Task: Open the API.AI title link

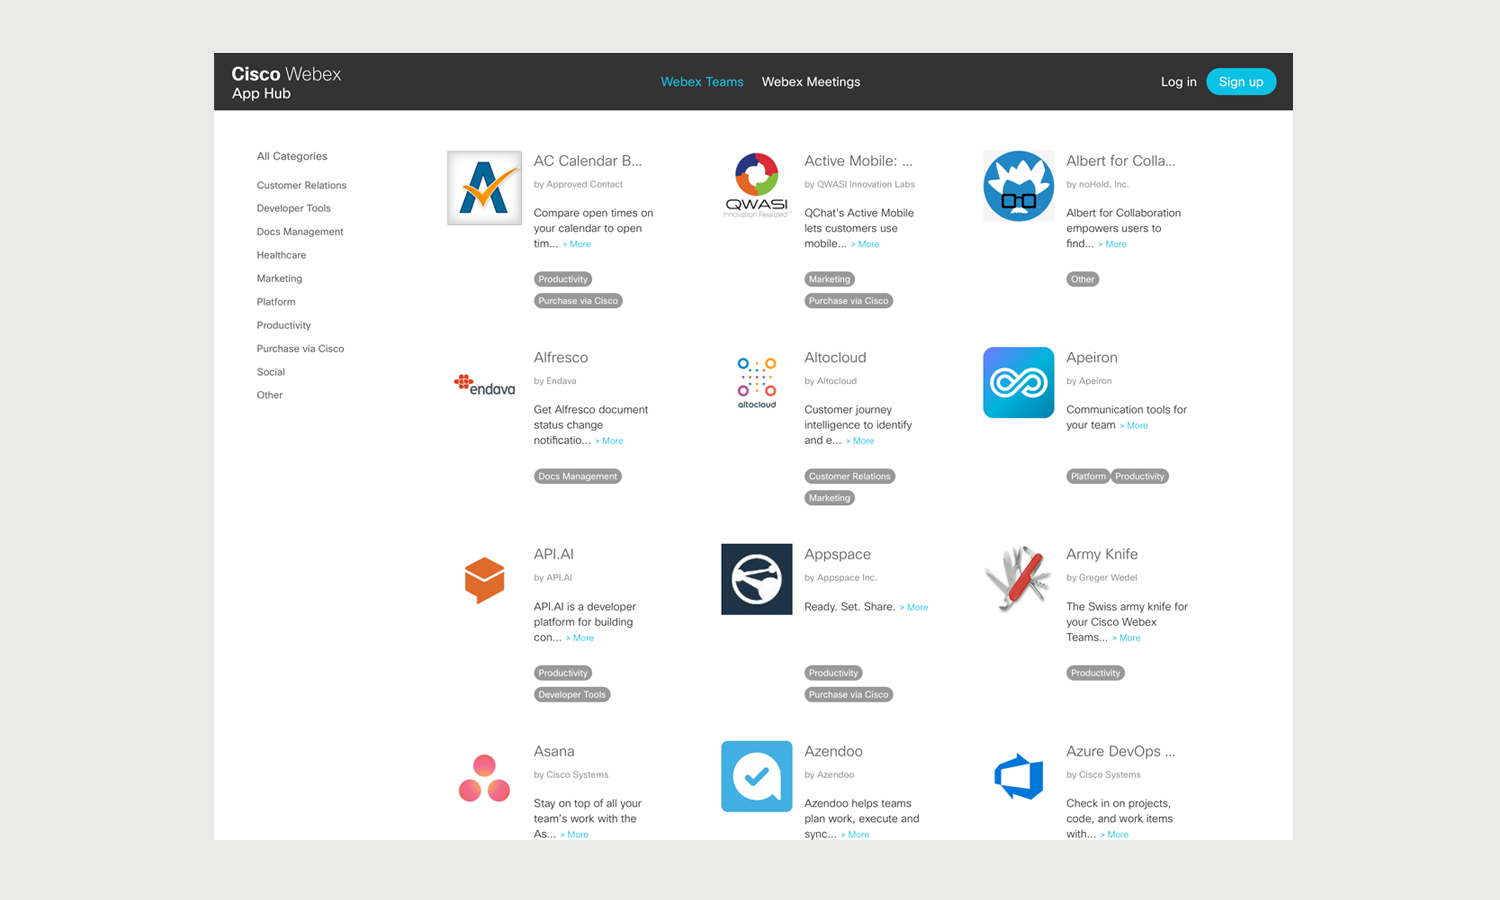Action: pos(554,554)
